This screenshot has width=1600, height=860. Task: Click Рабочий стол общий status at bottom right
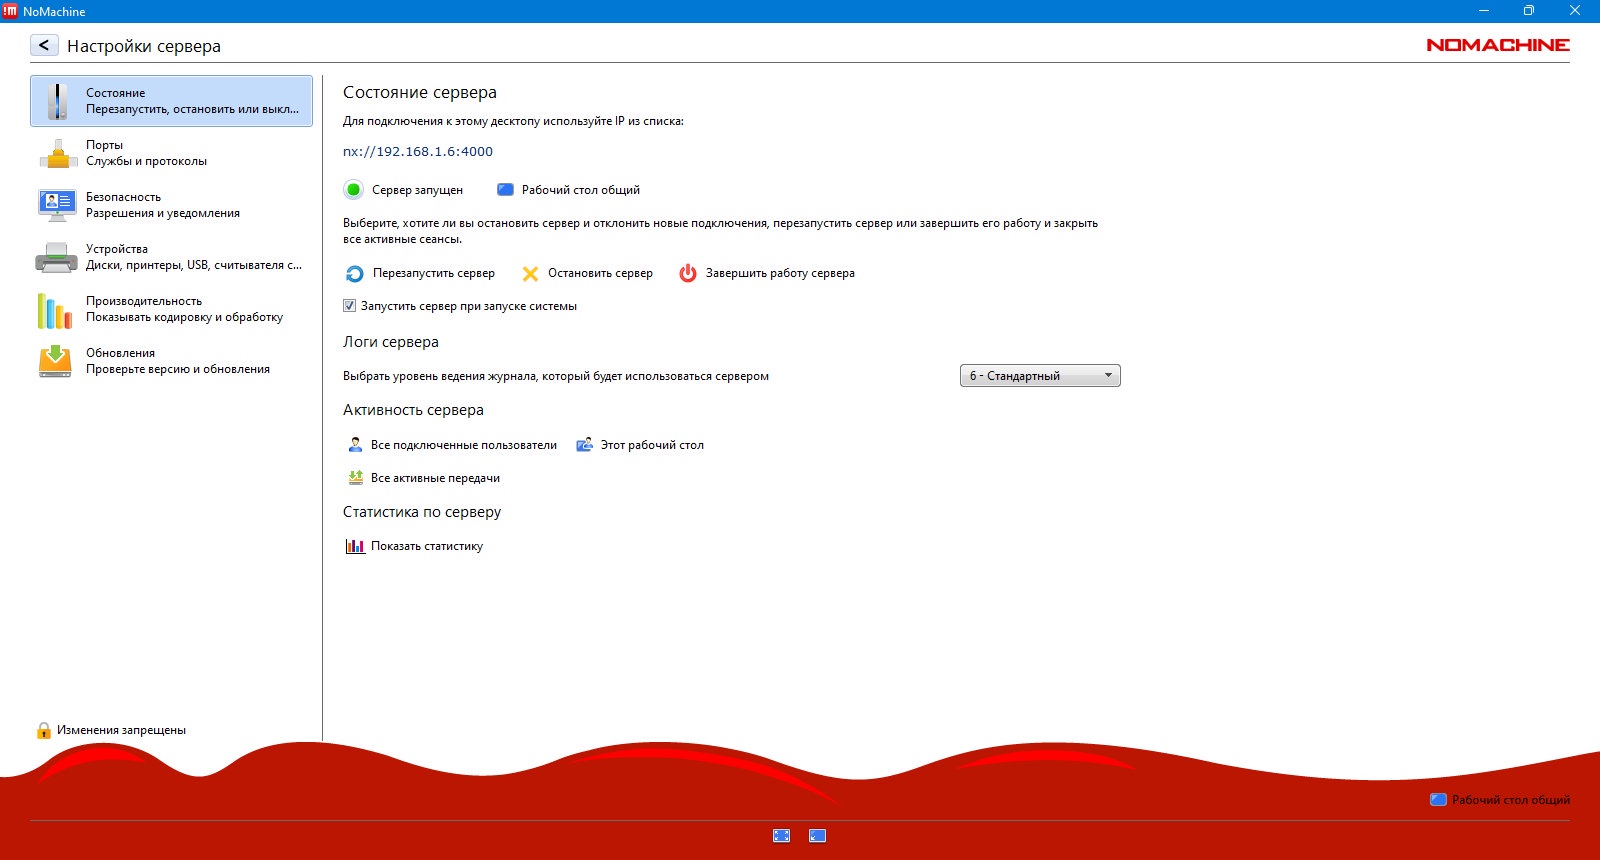point(1500,800)
